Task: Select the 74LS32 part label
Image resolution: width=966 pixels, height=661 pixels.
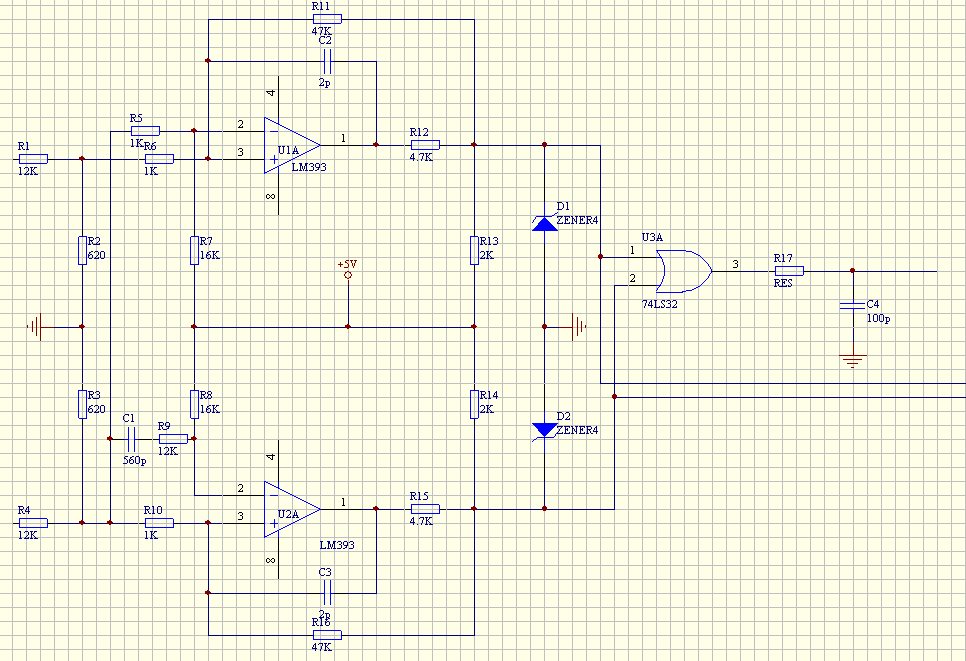Action: (660, 304)
